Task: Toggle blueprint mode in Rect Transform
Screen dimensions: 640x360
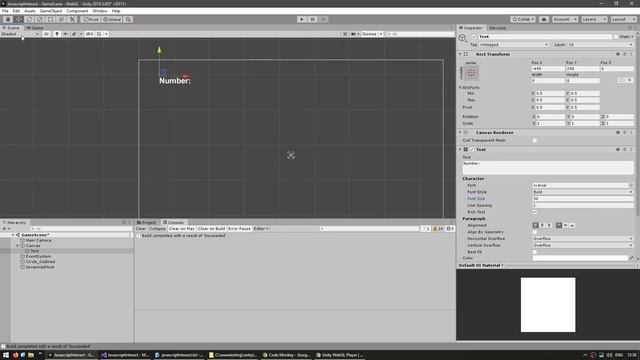Action: [x=621, y=80]
